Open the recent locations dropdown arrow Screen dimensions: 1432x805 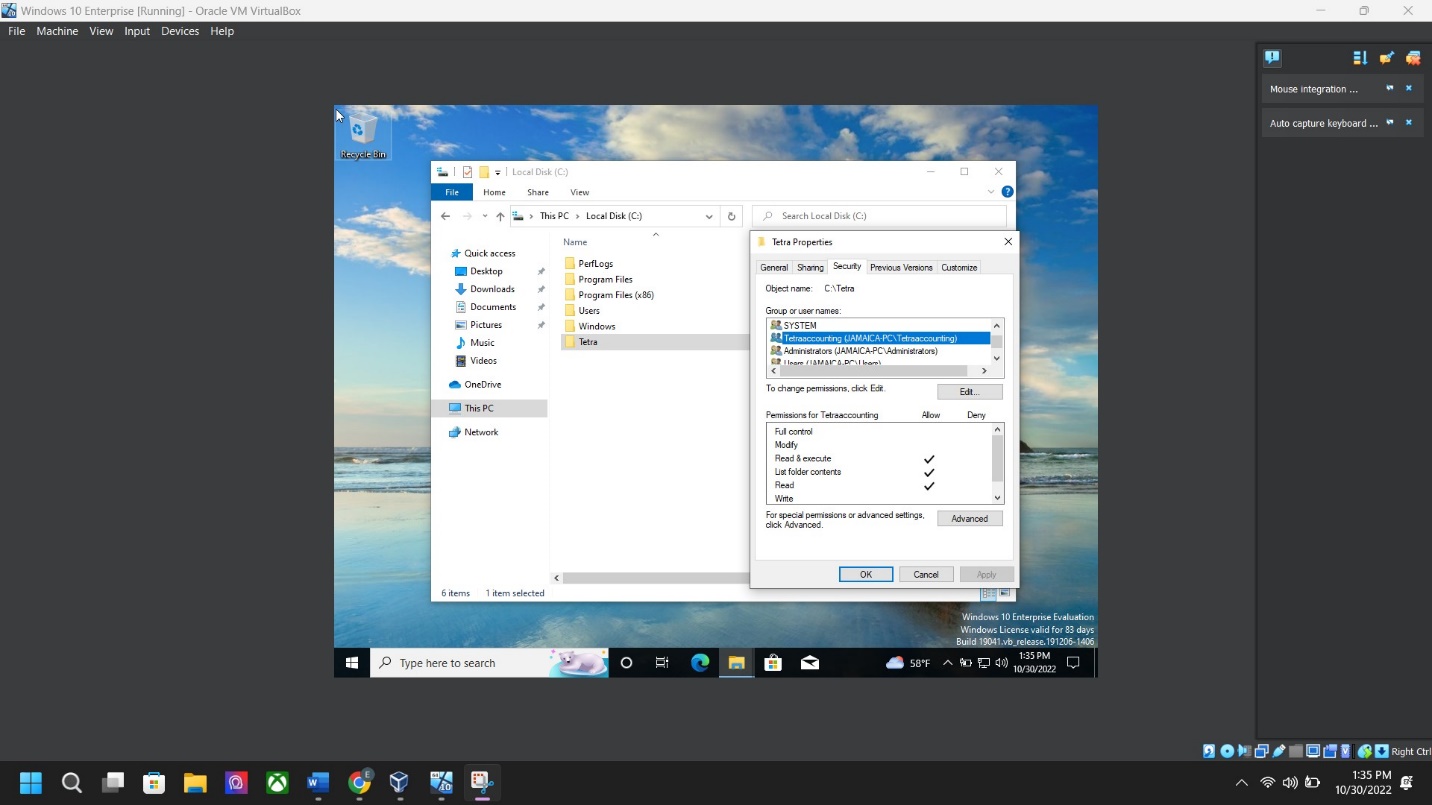(x=485, y=216)
